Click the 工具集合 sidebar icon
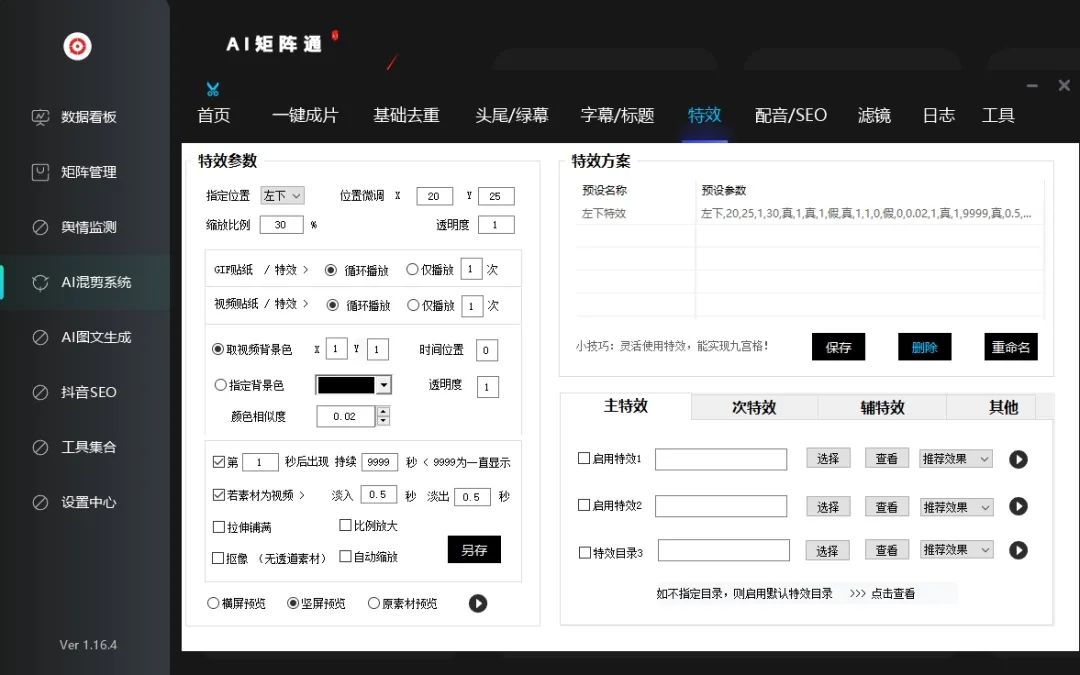 point(41,447)
